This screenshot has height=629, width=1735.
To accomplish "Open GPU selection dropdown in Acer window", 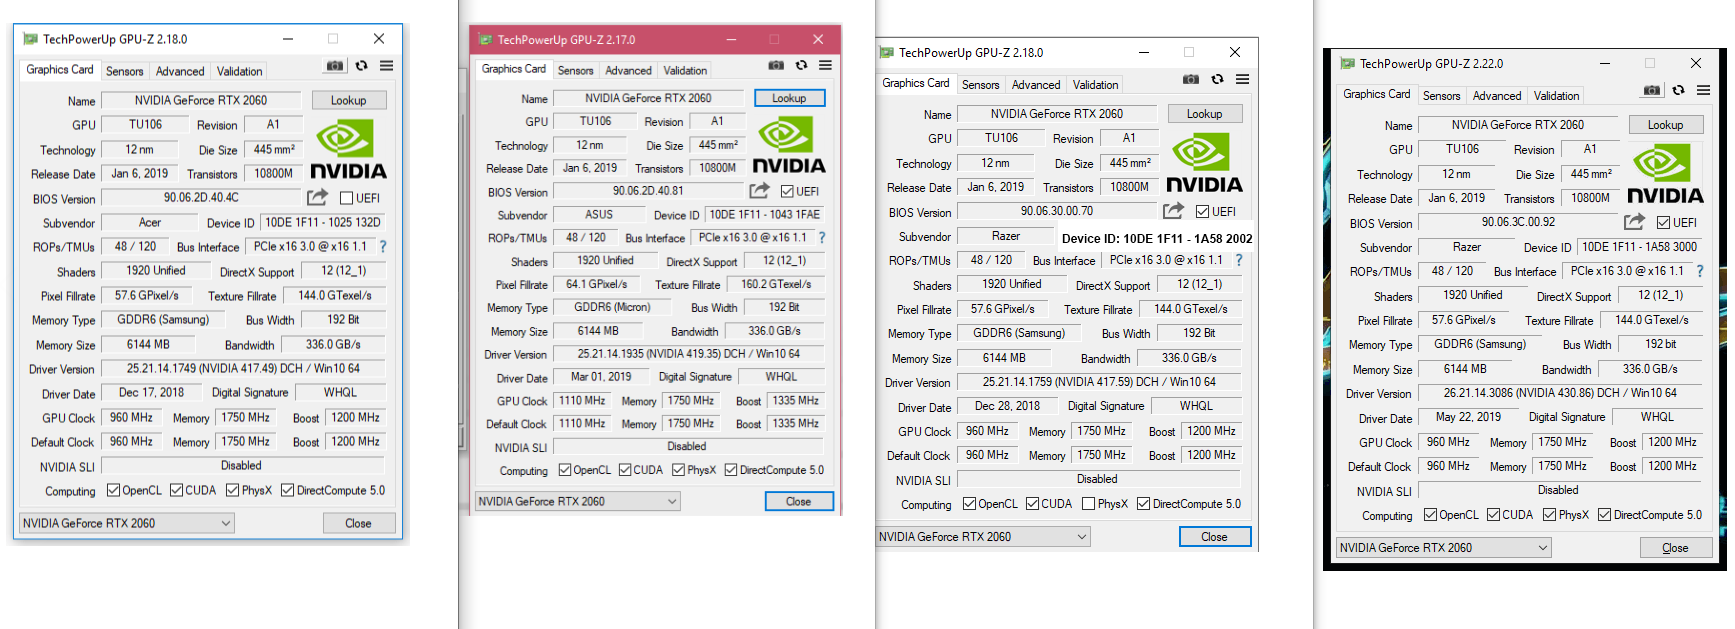I will pyautogui.click(x=127, y=523).
